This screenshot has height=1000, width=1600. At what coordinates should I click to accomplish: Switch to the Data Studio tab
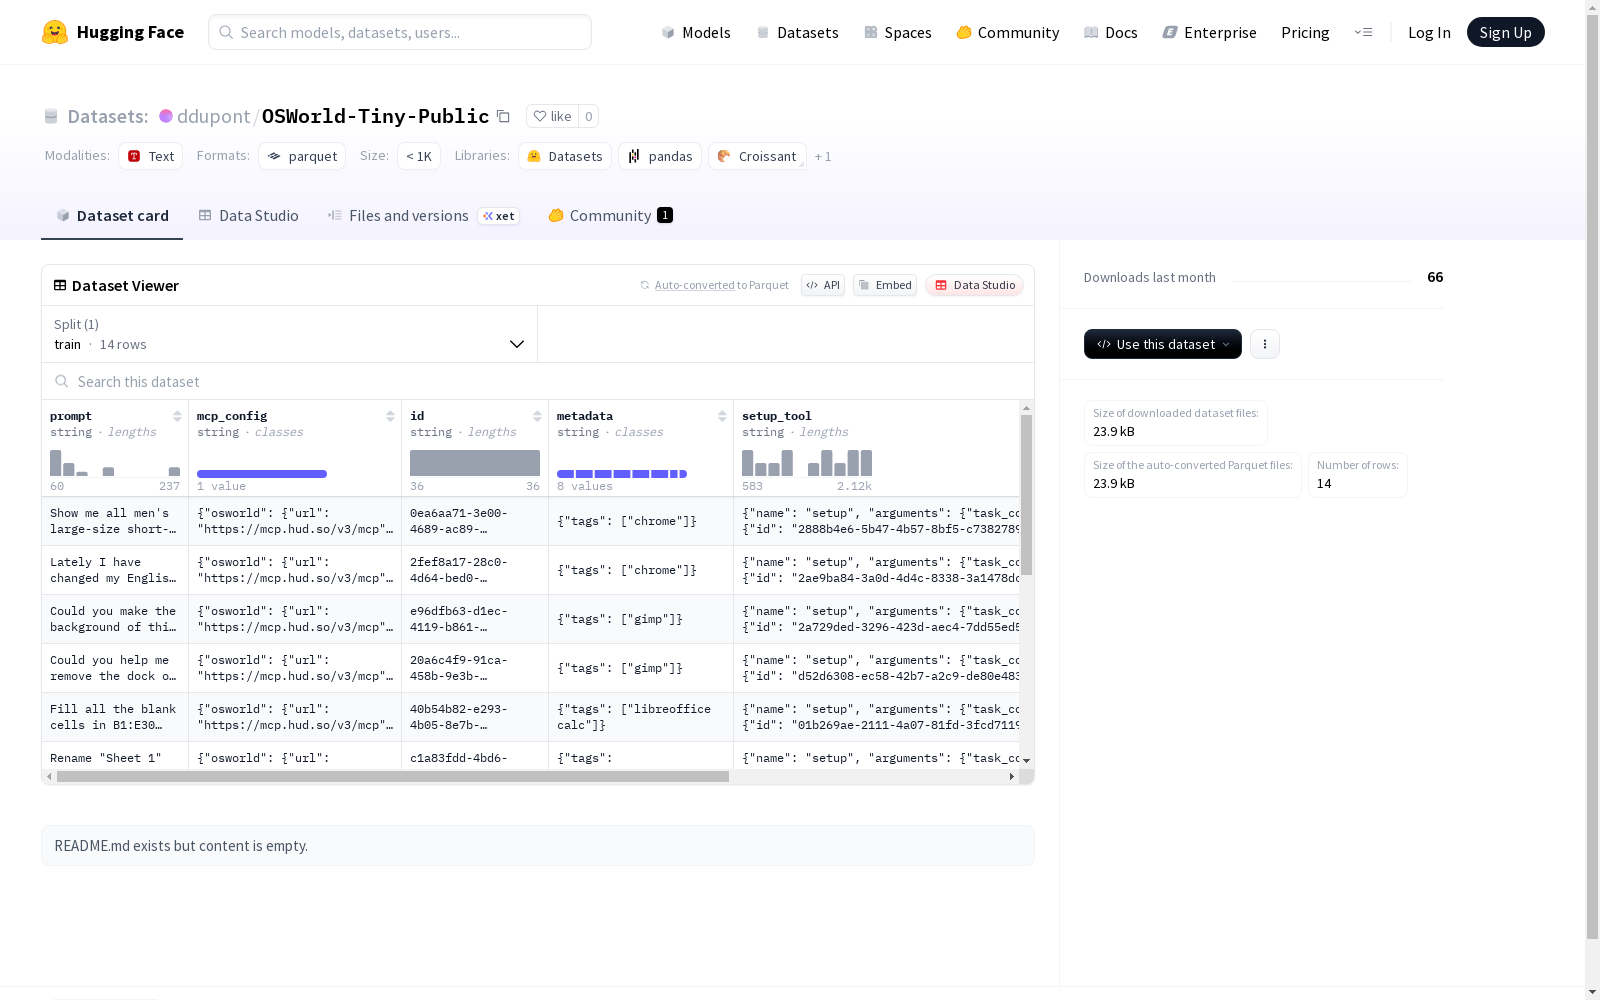[249, 216]
